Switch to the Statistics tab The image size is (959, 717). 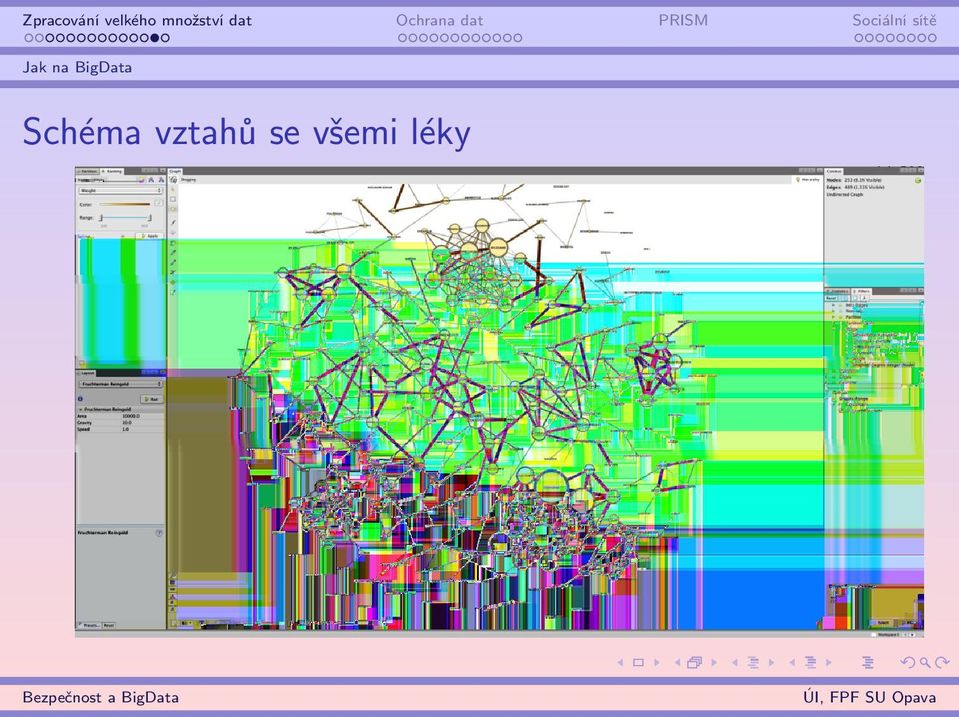coord(837,291)
